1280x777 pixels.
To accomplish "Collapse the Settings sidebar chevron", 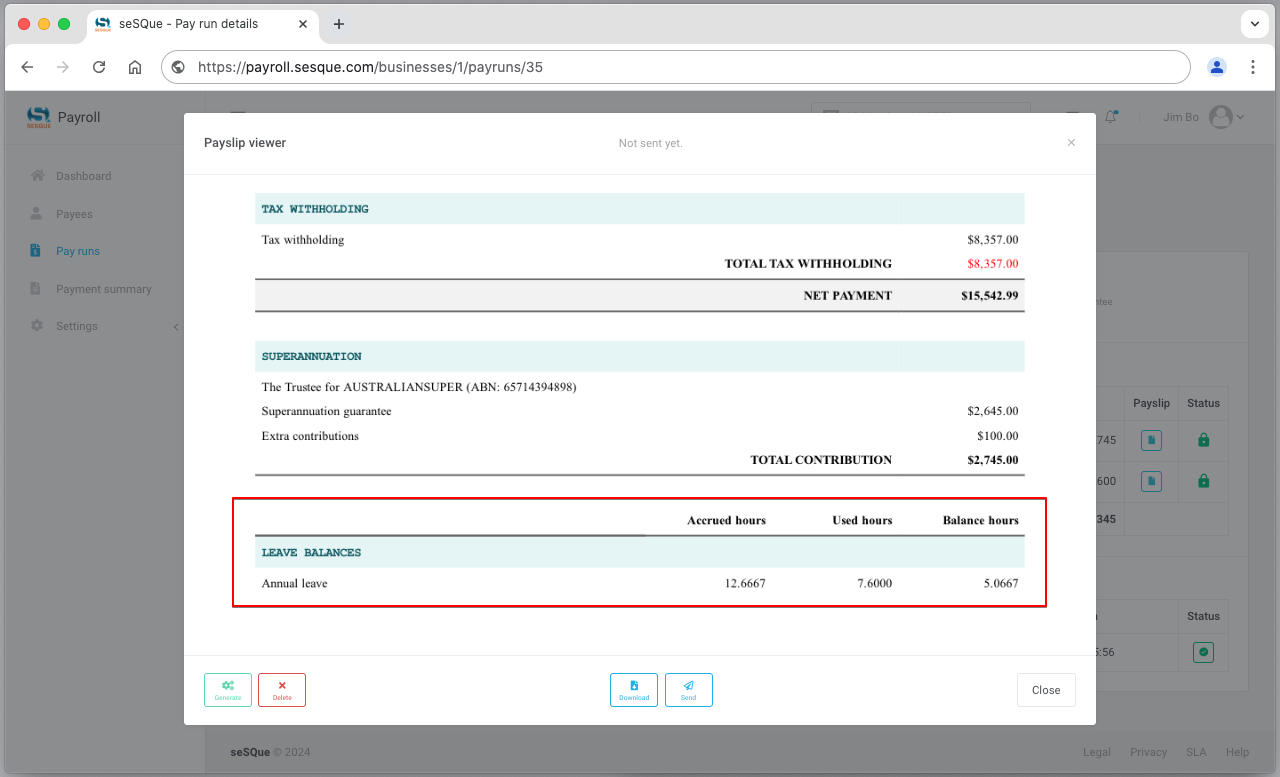I will pyautogui.click(x=176, y=327).
